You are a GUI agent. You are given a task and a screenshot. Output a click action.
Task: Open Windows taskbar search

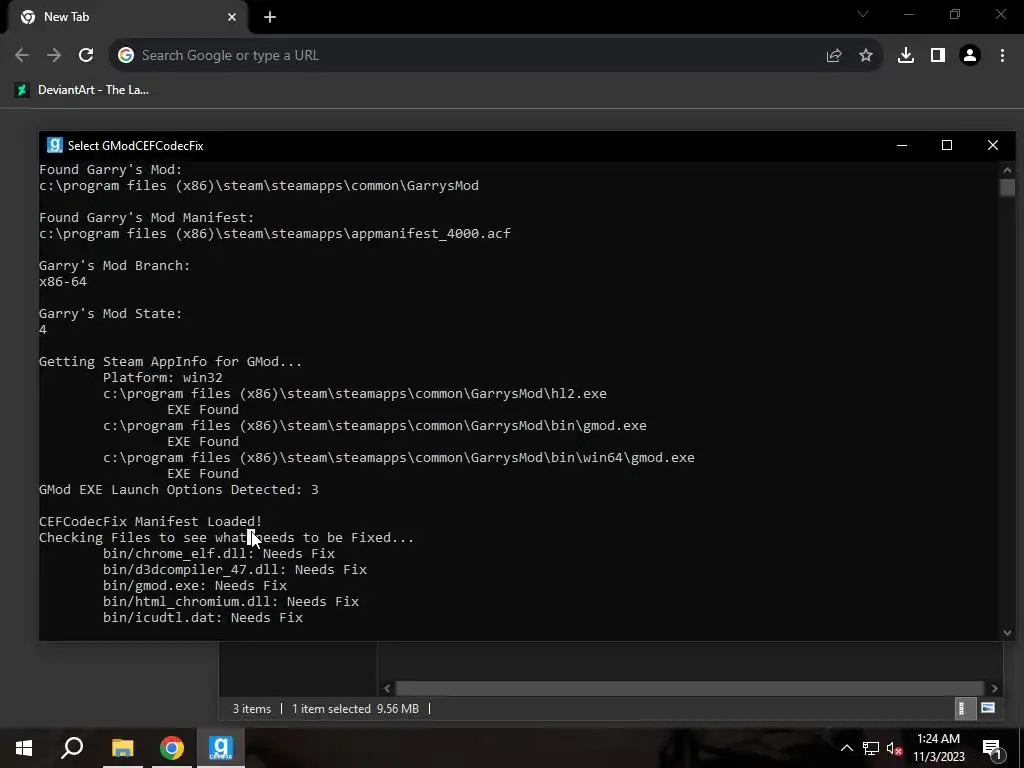(x=72, y=748)
